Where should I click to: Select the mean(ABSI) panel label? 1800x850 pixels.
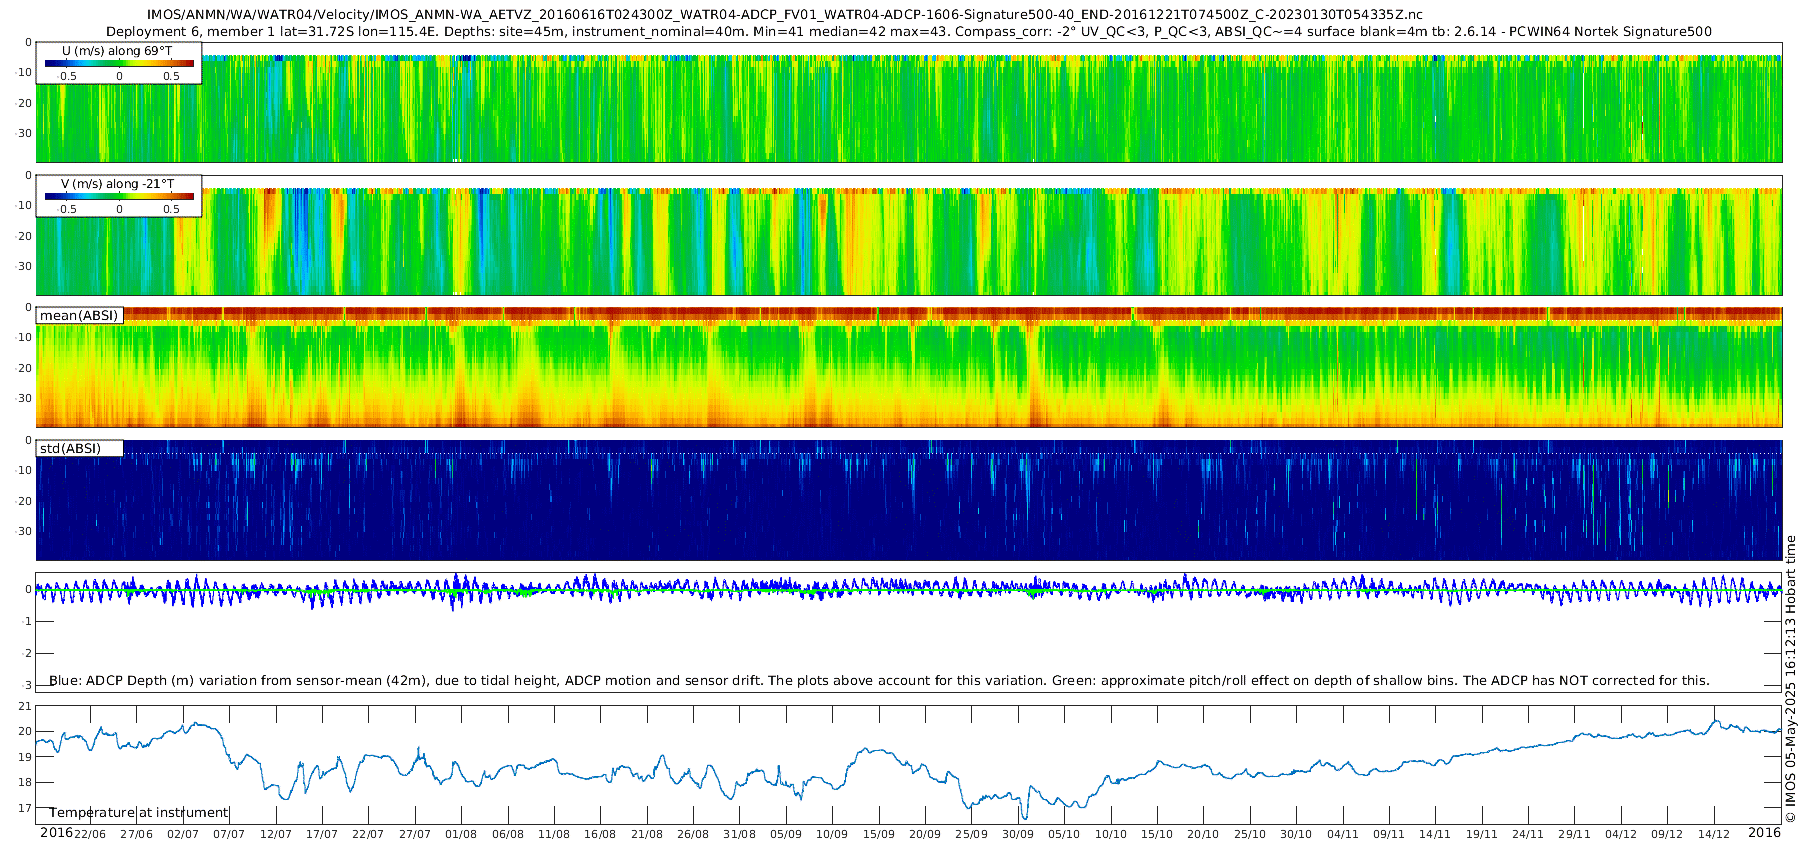(x=79, y=316)
